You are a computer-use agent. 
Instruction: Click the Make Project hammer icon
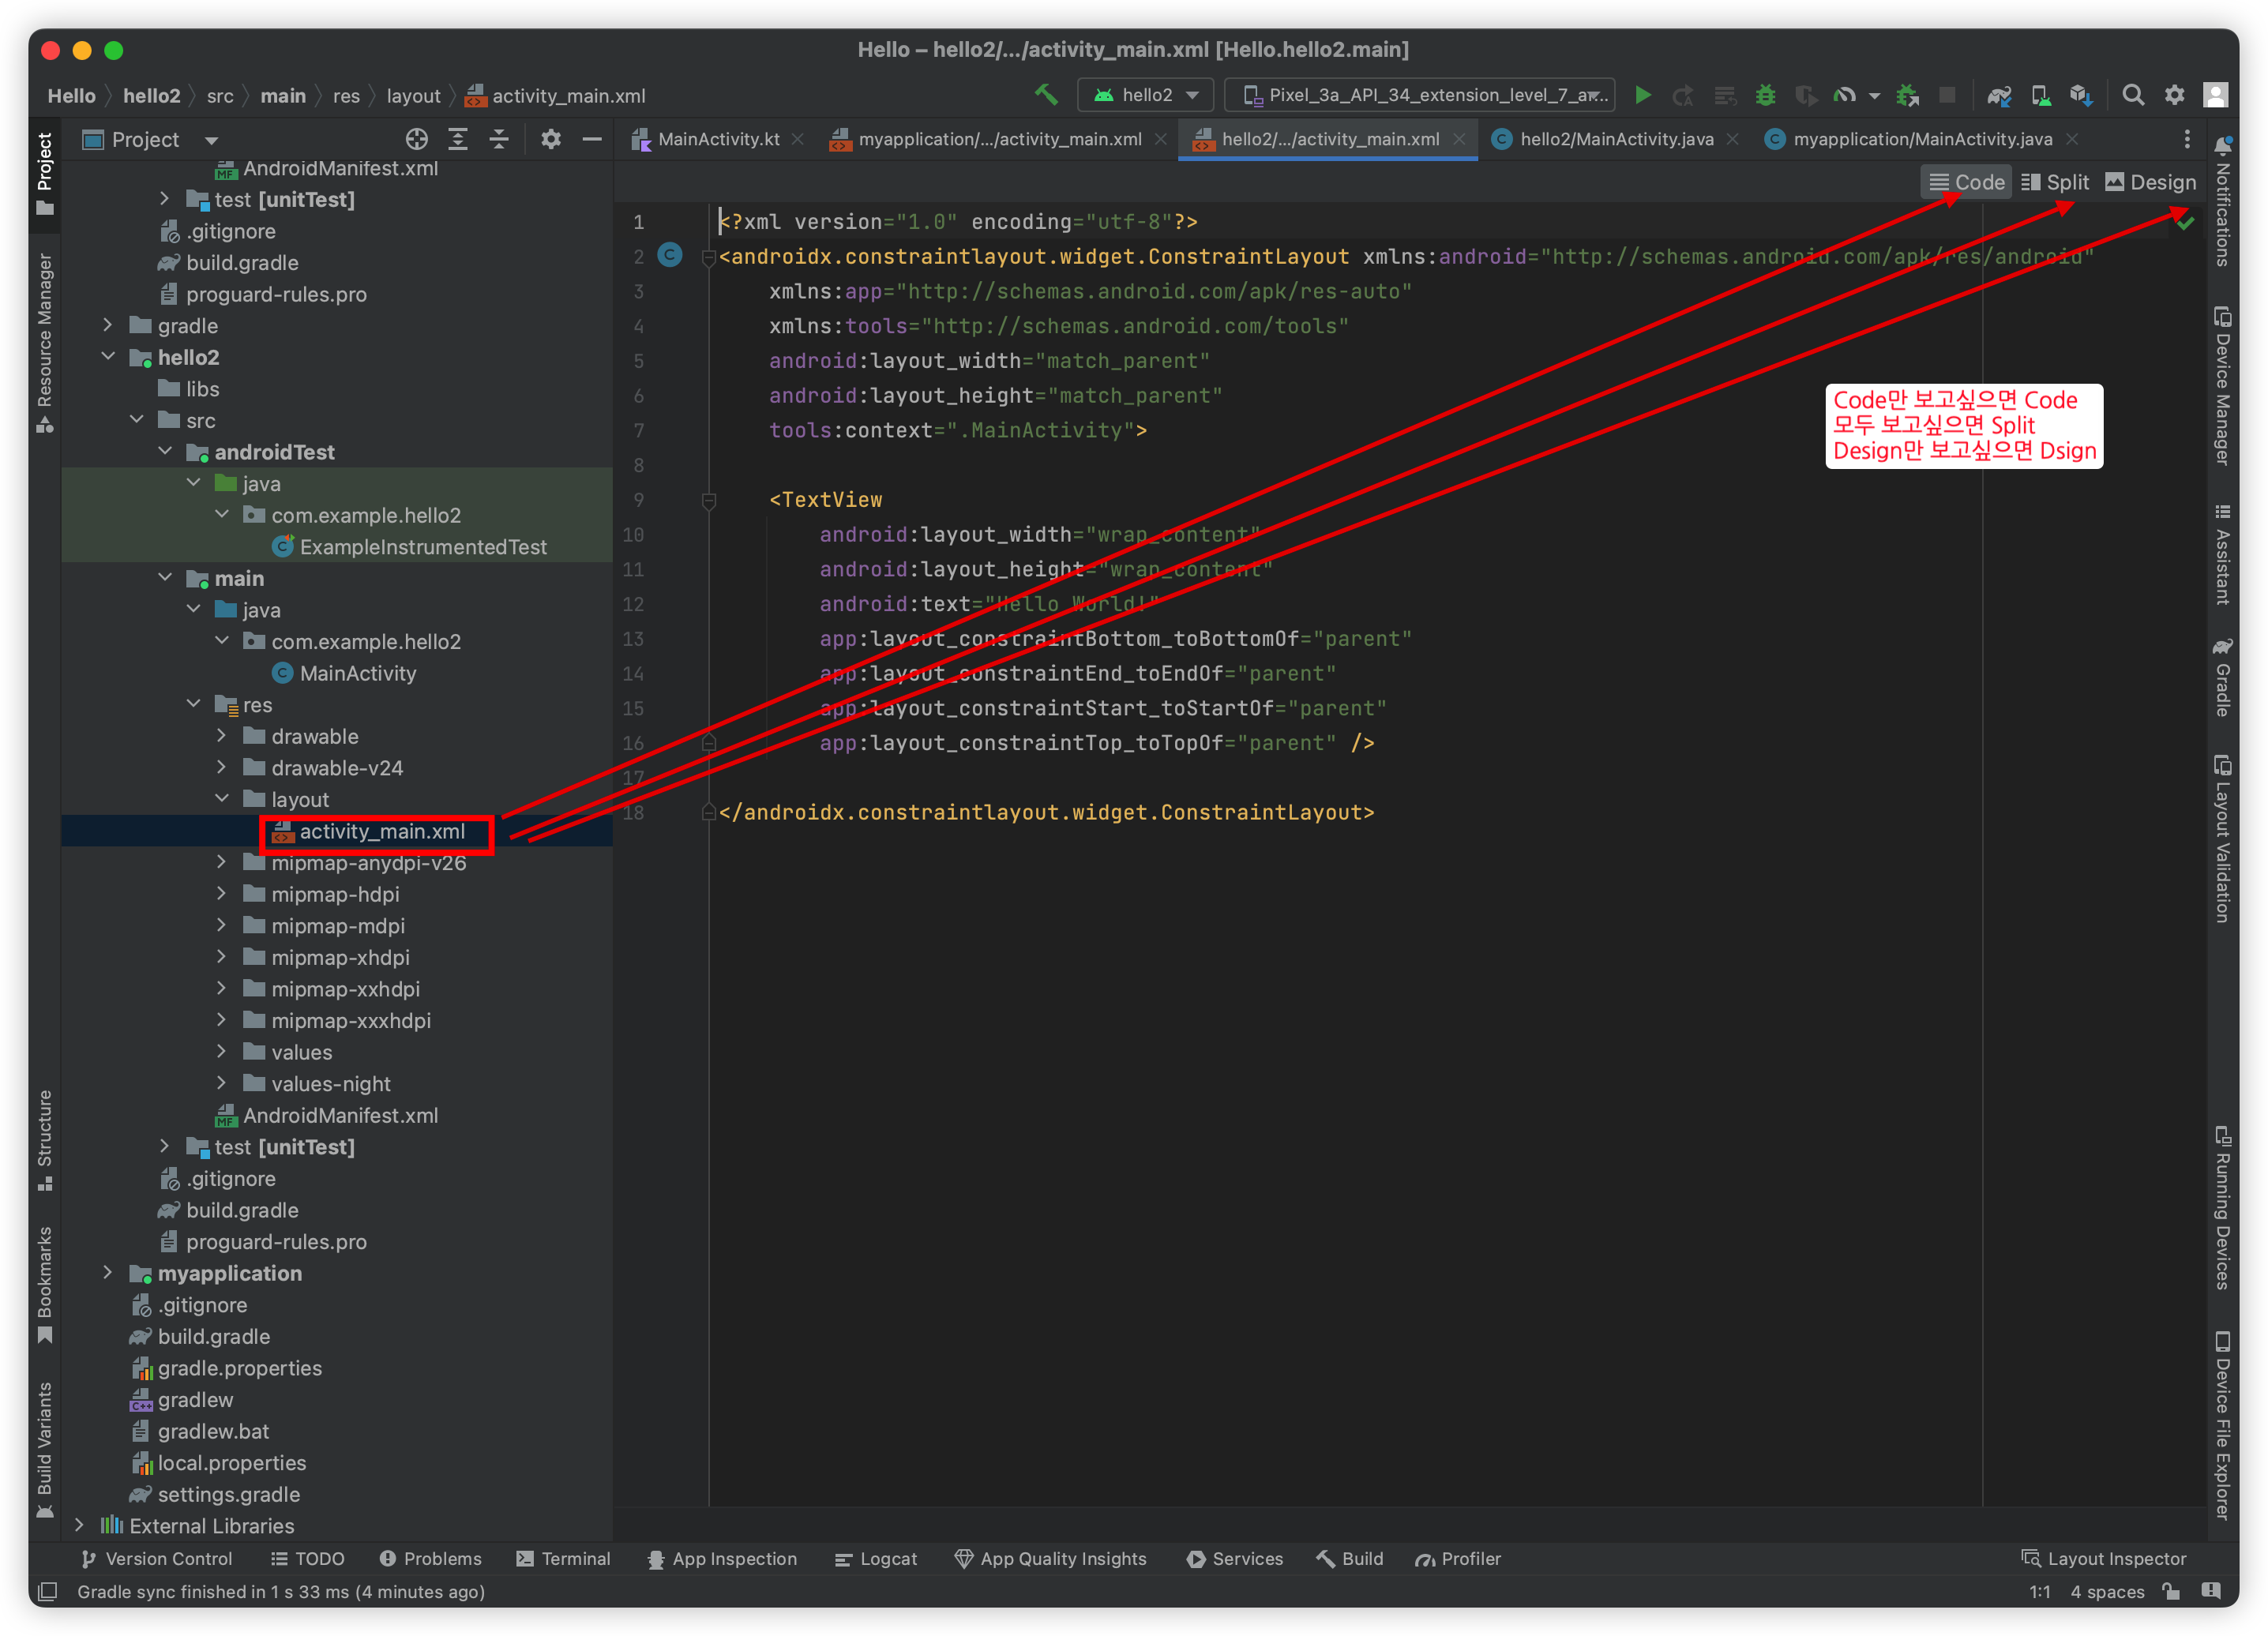pos(1046,95)
